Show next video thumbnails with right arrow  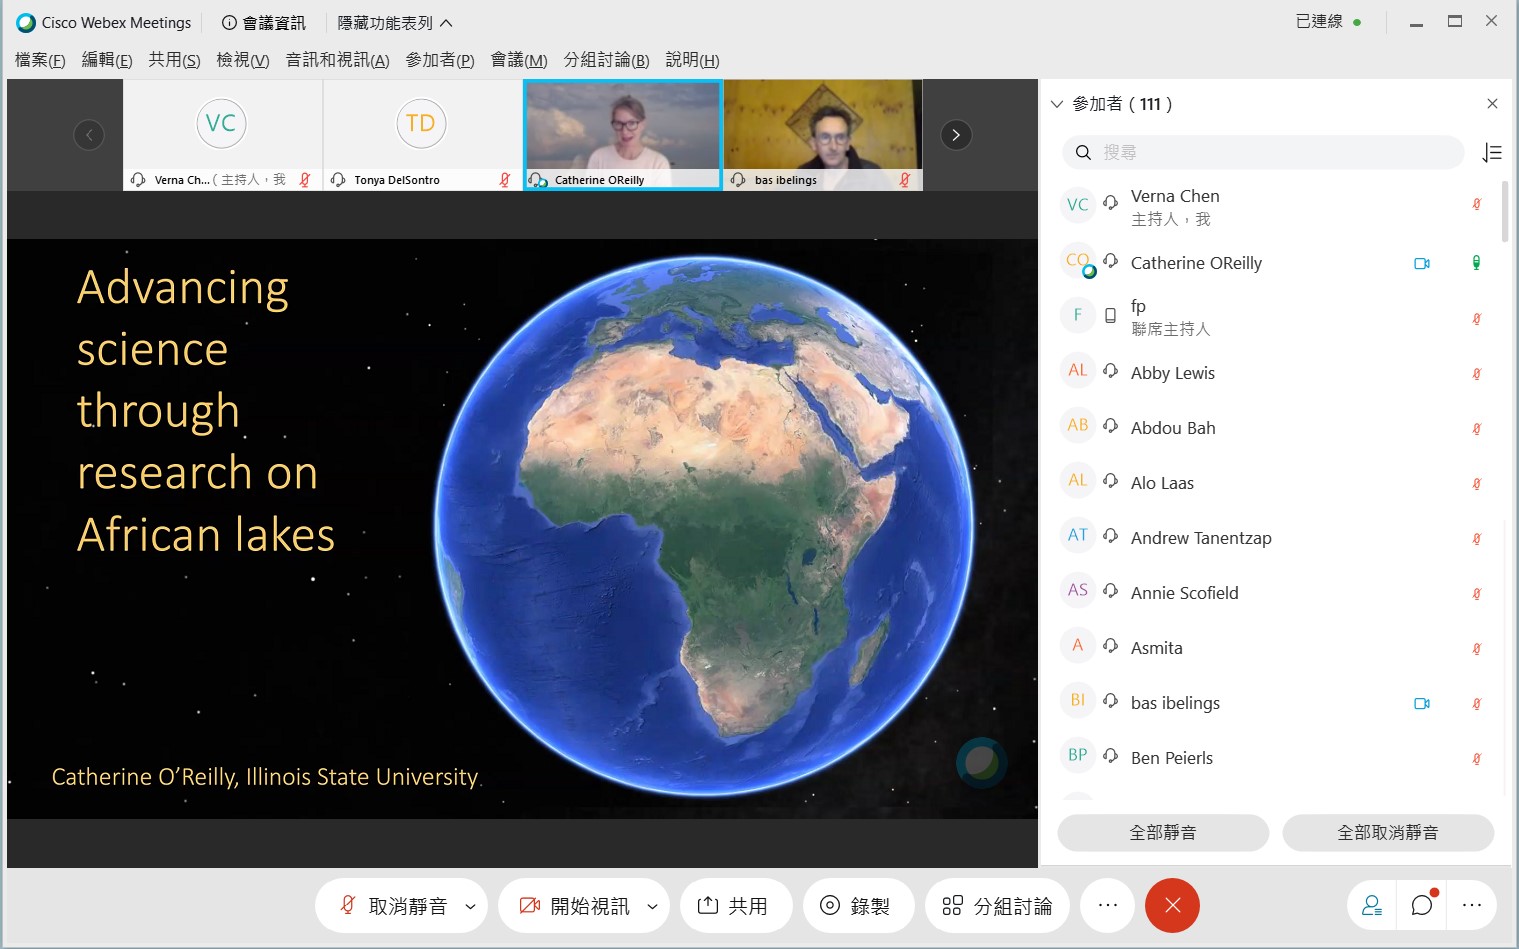[956, 135]
